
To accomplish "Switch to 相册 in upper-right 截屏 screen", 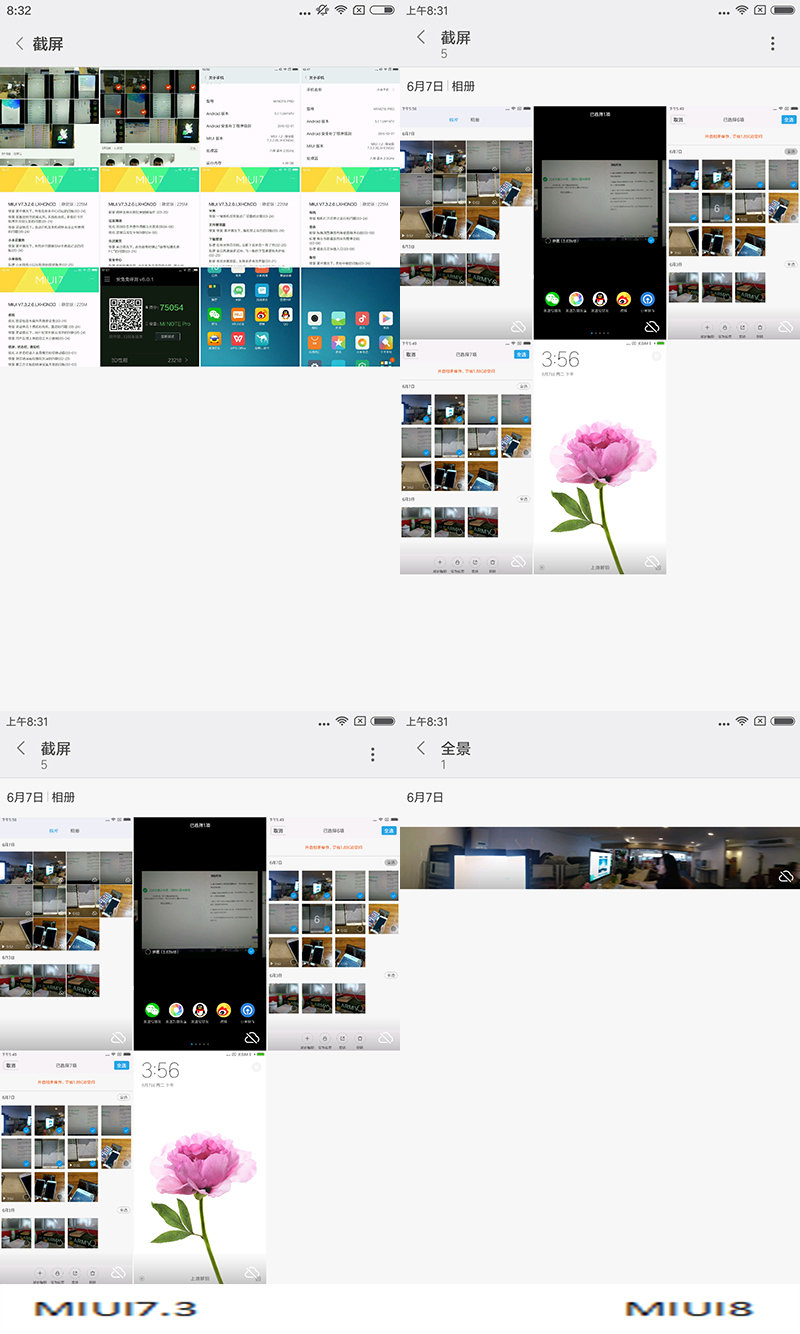I will [463, 87].
